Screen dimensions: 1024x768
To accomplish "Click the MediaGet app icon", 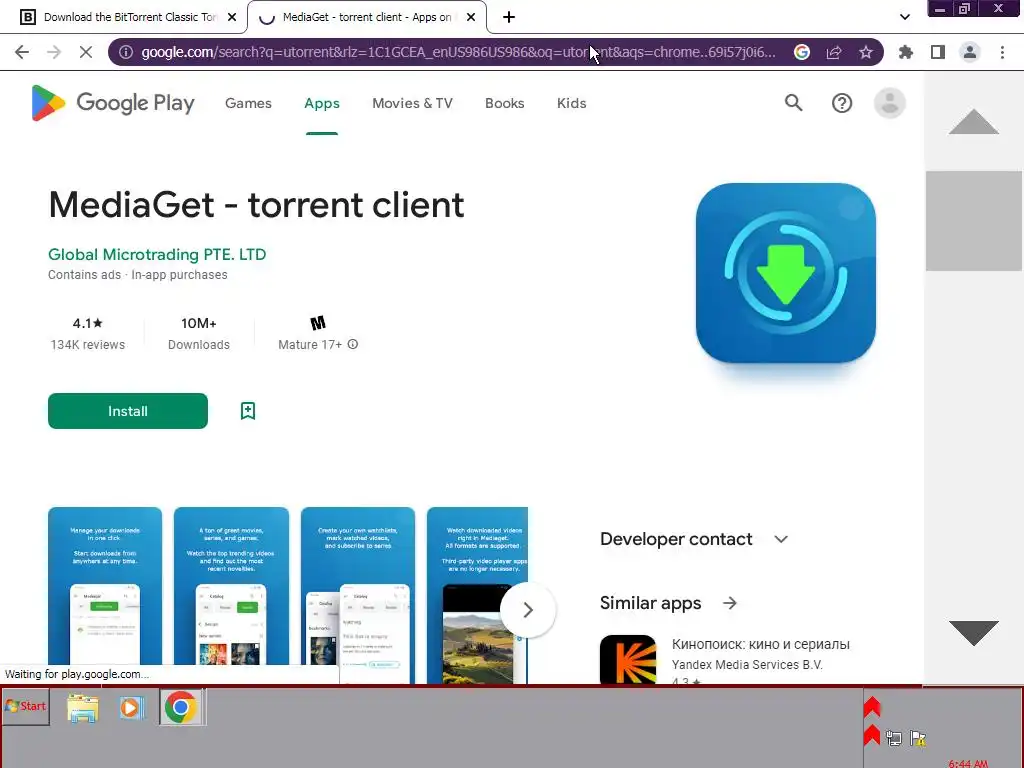I will 786,273.
